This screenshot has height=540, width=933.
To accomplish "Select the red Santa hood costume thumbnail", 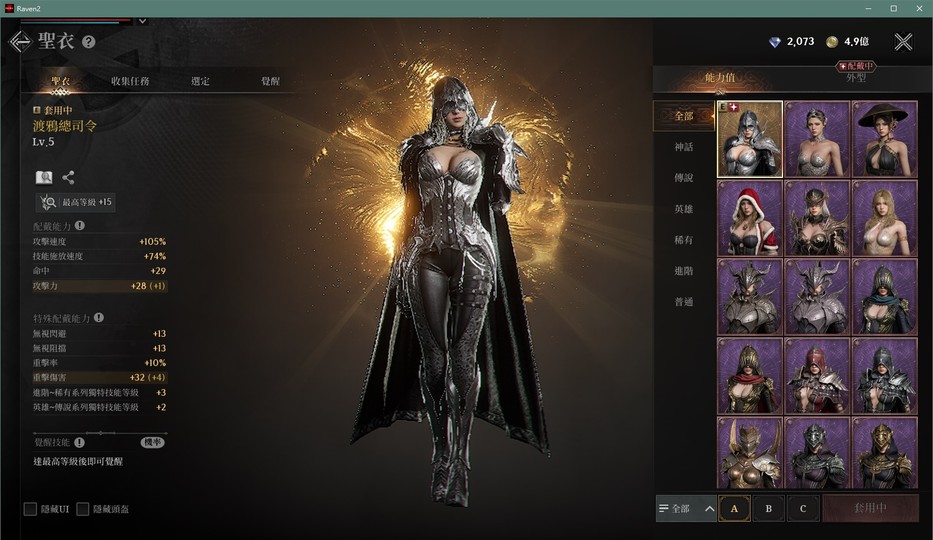I will 750,218.
